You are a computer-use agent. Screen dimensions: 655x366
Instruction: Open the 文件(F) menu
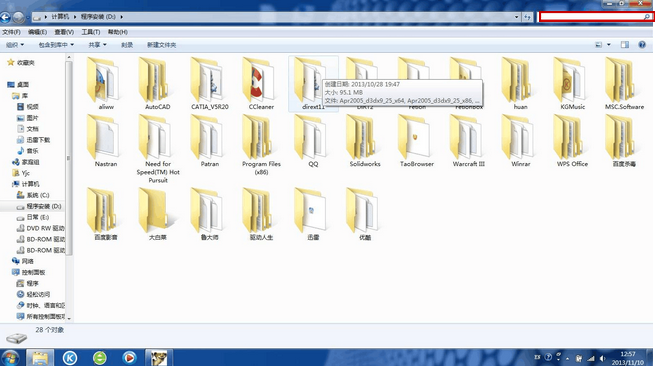tap(11, 32)
